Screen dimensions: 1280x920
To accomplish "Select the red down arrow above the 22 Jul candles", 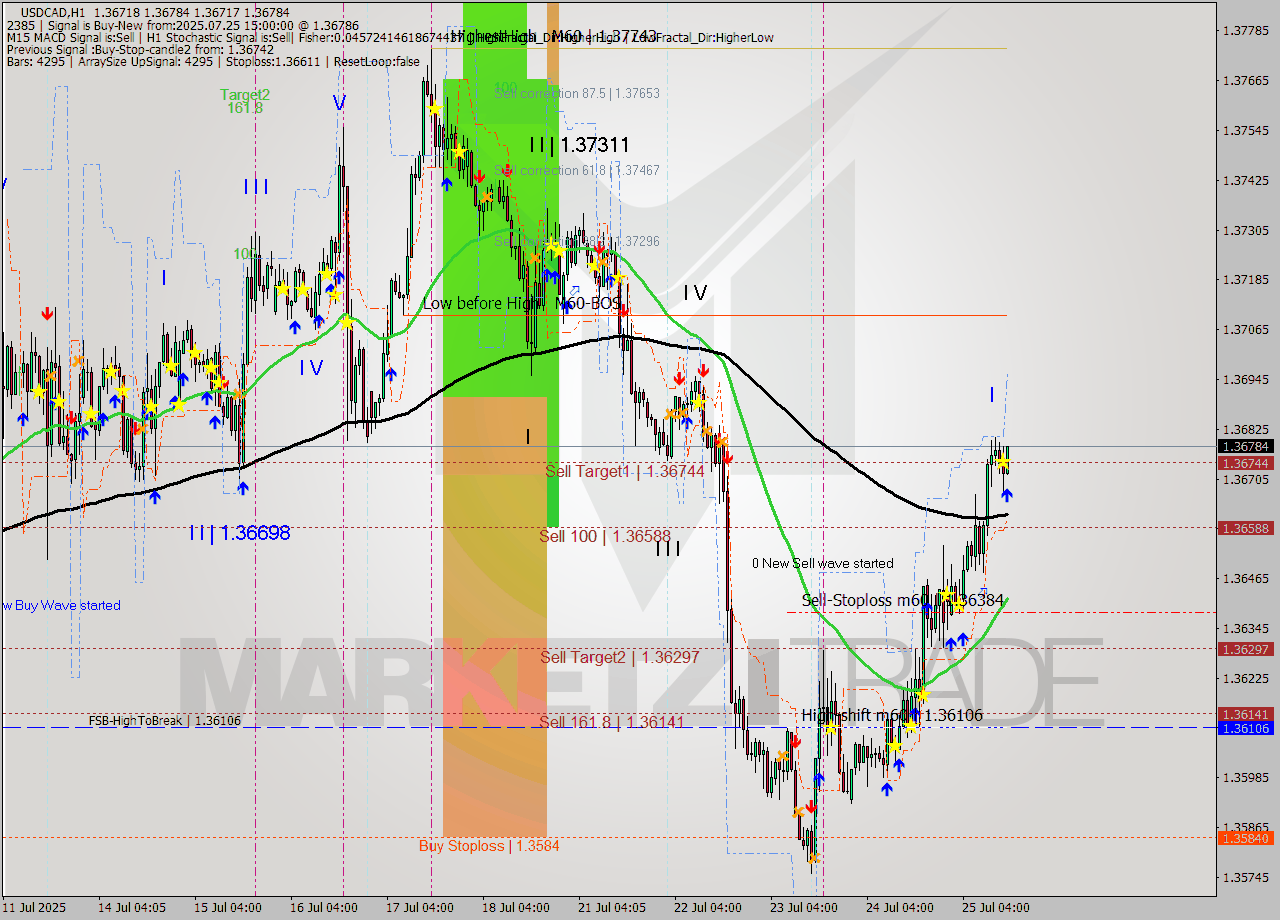I will (703, 369).
